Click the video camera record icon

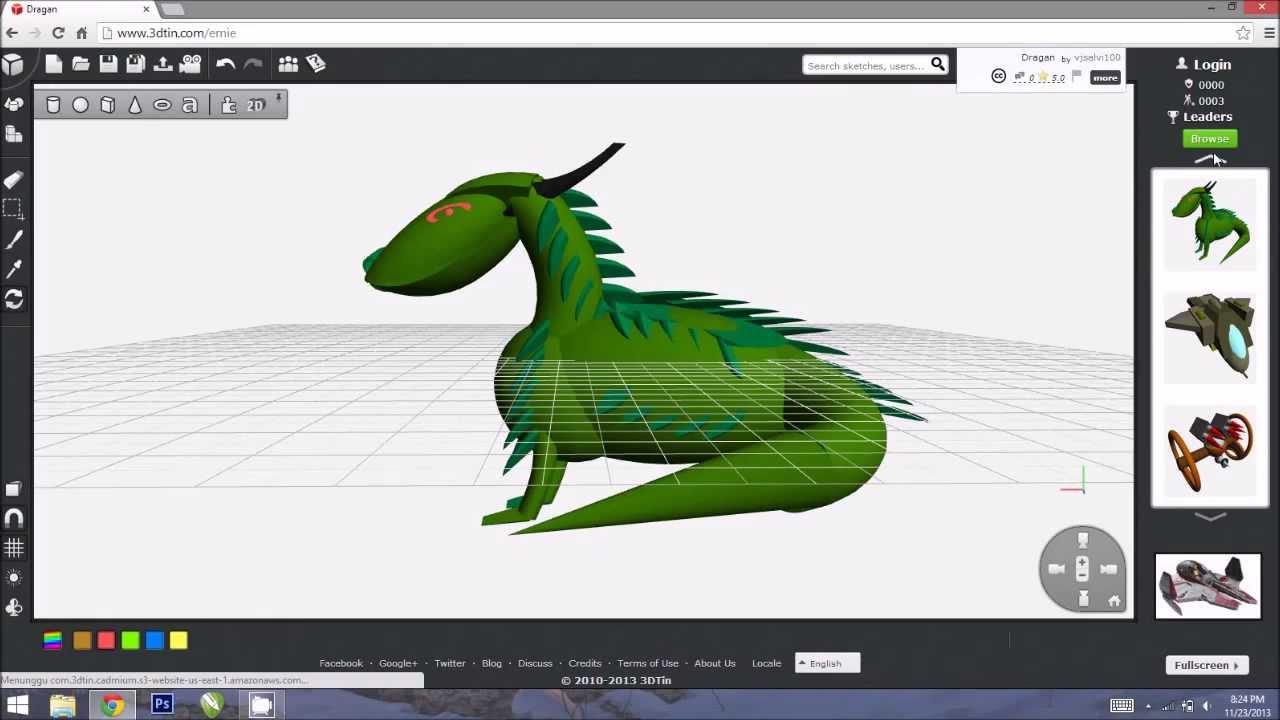point(190,64)
